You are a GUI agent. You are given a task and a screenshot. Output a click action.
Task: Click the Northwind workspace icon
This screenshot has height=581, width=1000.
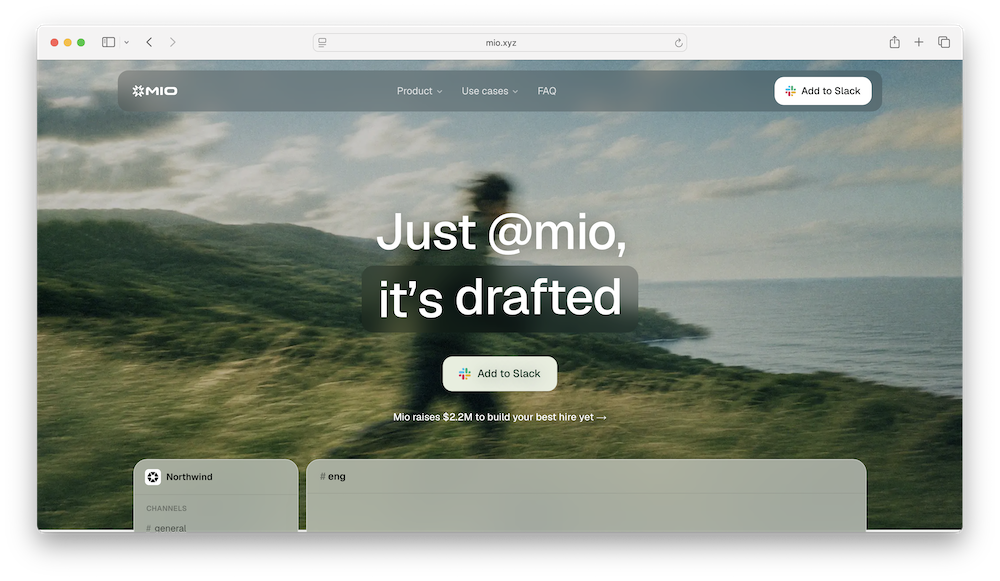[x=153, y=477]
